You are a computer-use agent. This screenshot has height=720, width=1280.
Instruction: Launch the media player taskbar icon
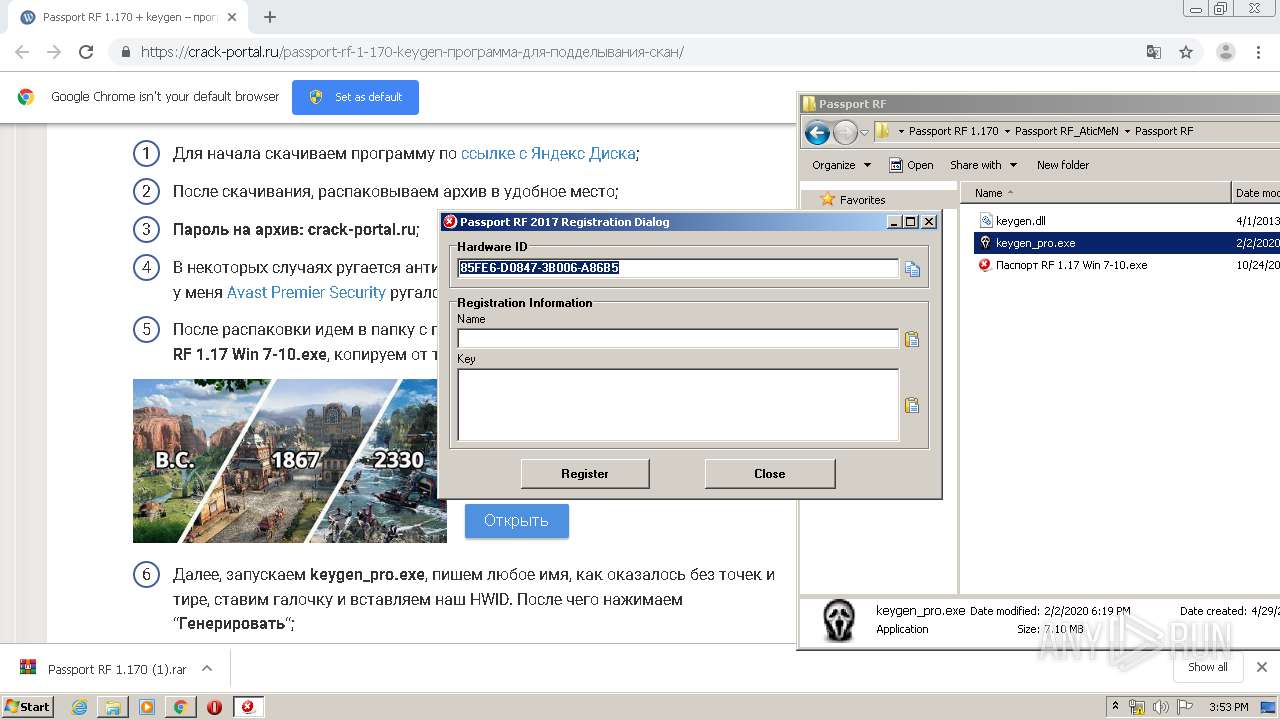click(147, 707)
